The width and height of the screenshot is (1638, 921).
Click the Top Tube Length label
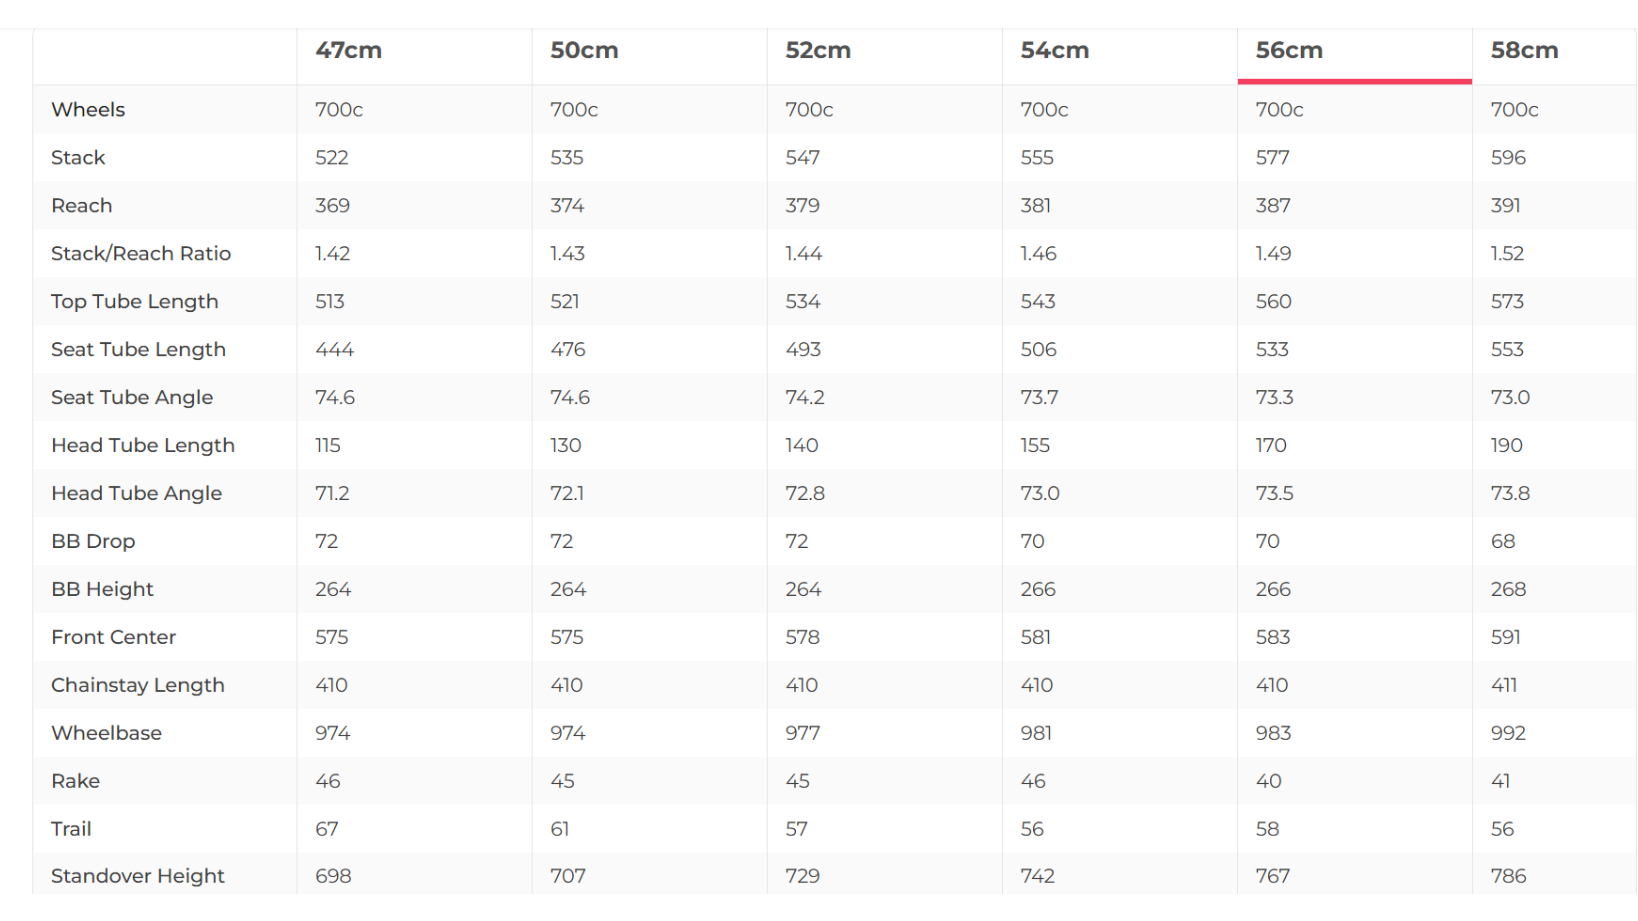coord(135,302)
